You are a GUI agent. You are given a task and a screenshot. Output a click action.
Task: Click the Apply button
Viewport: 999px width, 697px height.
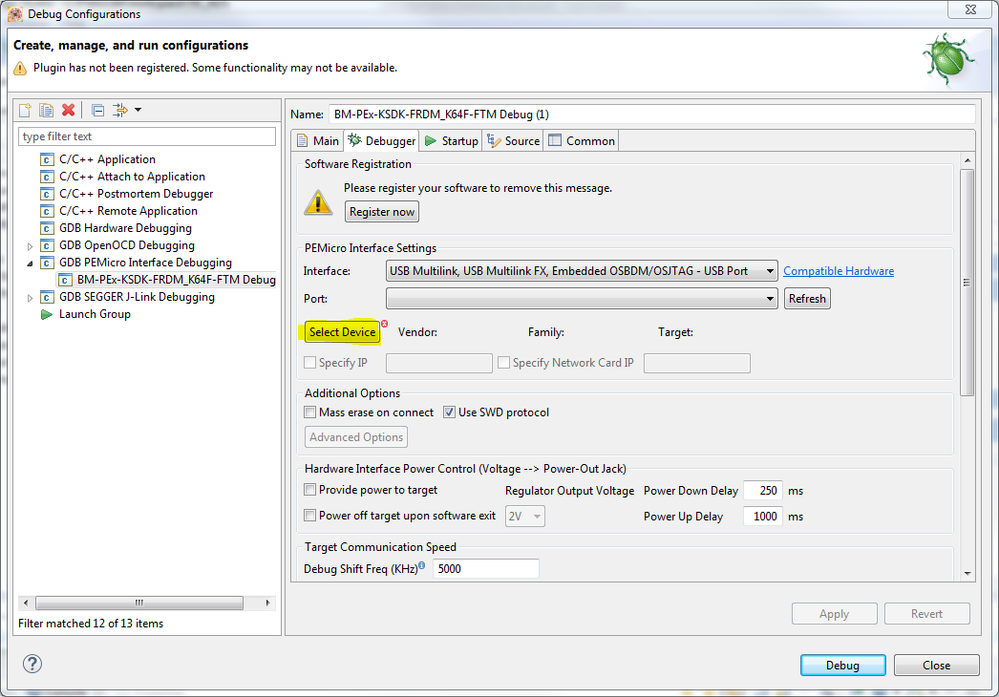point(834,614)
